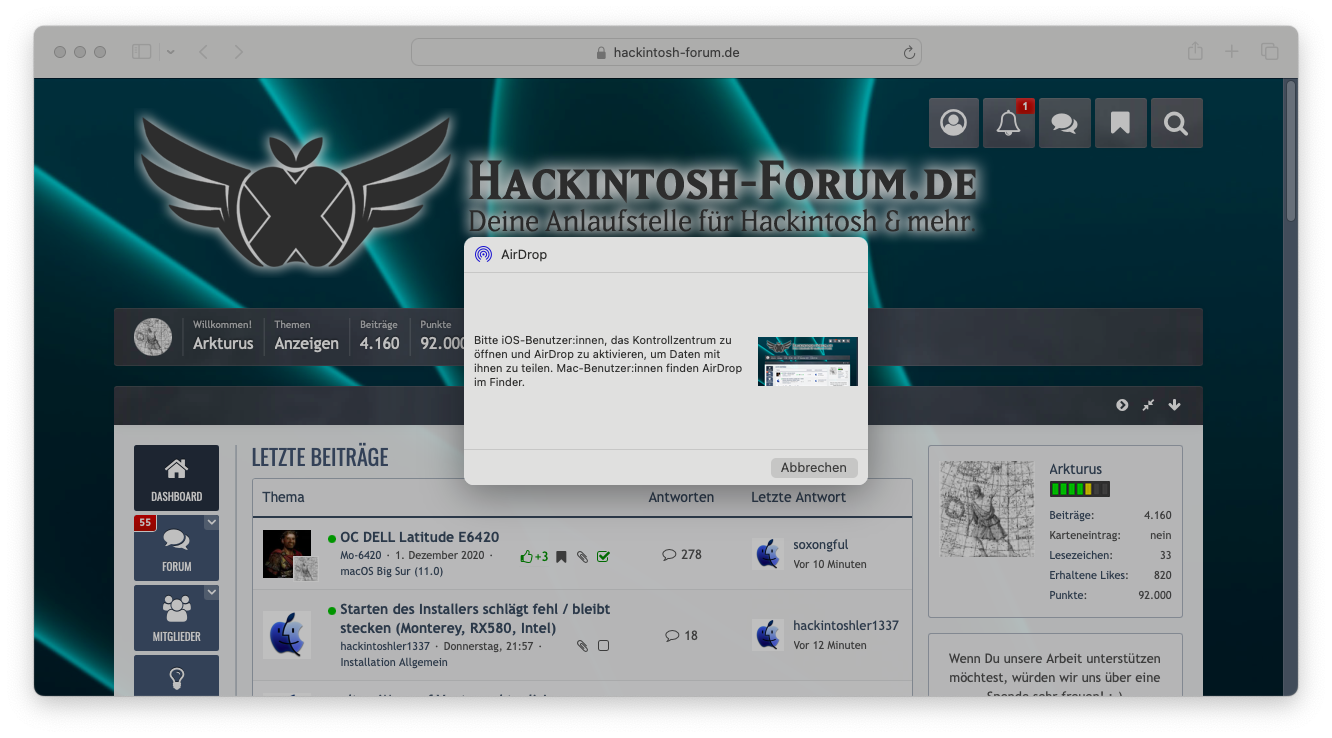The width and height of the screenshot is (1332, 738).
Task: Go forward with Safari's forward arrow
Action: [x=238, y=52]
